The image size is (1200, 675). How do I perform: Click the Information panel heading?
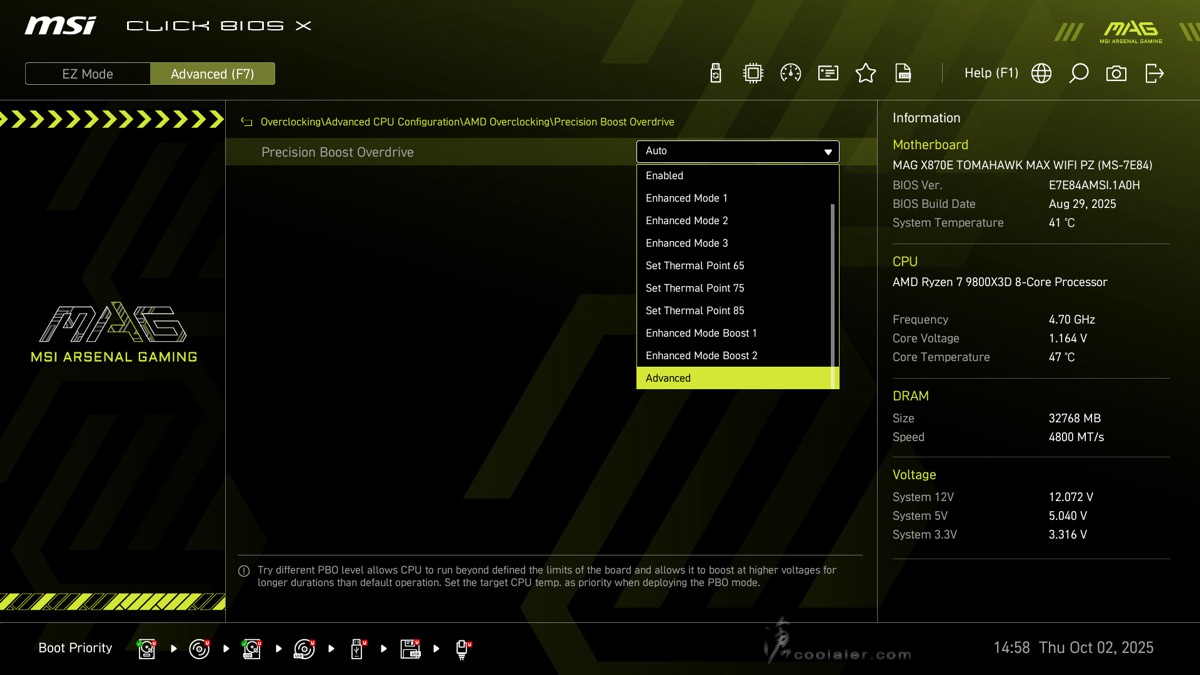tap(926, 118)
